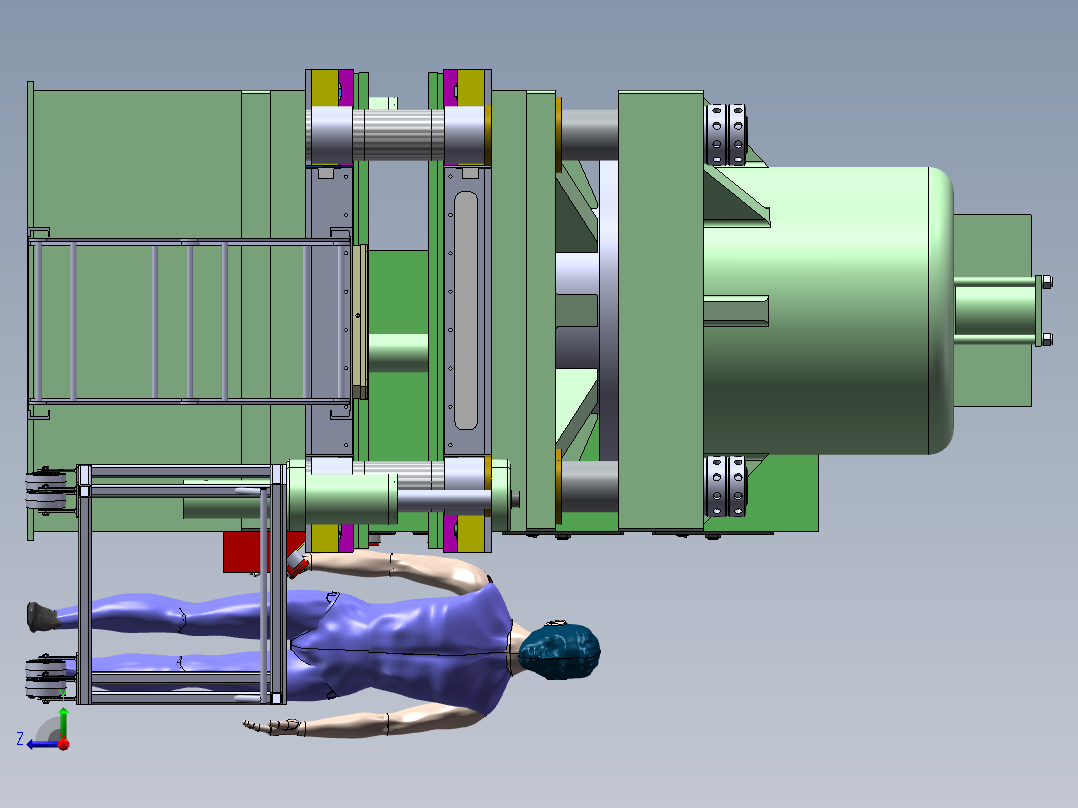The width and height of the screenshot is (1078, 808).
Task: Select the upper-right perforated tie-bar nut
Action: [x=726, y=134]
